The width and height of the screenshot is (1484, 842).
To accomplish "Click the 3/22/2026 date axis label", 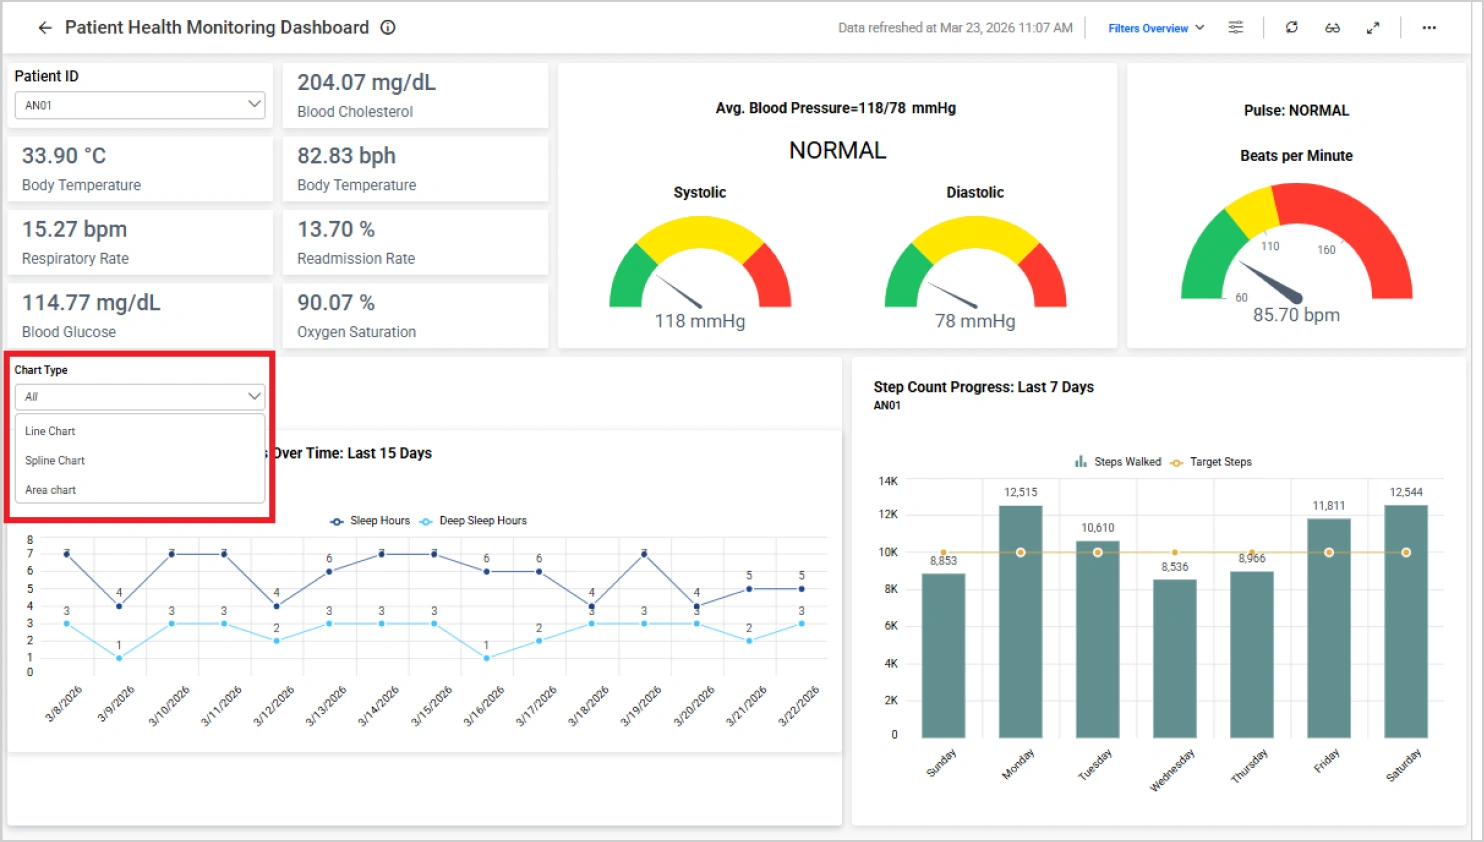I will click(798, 706).
